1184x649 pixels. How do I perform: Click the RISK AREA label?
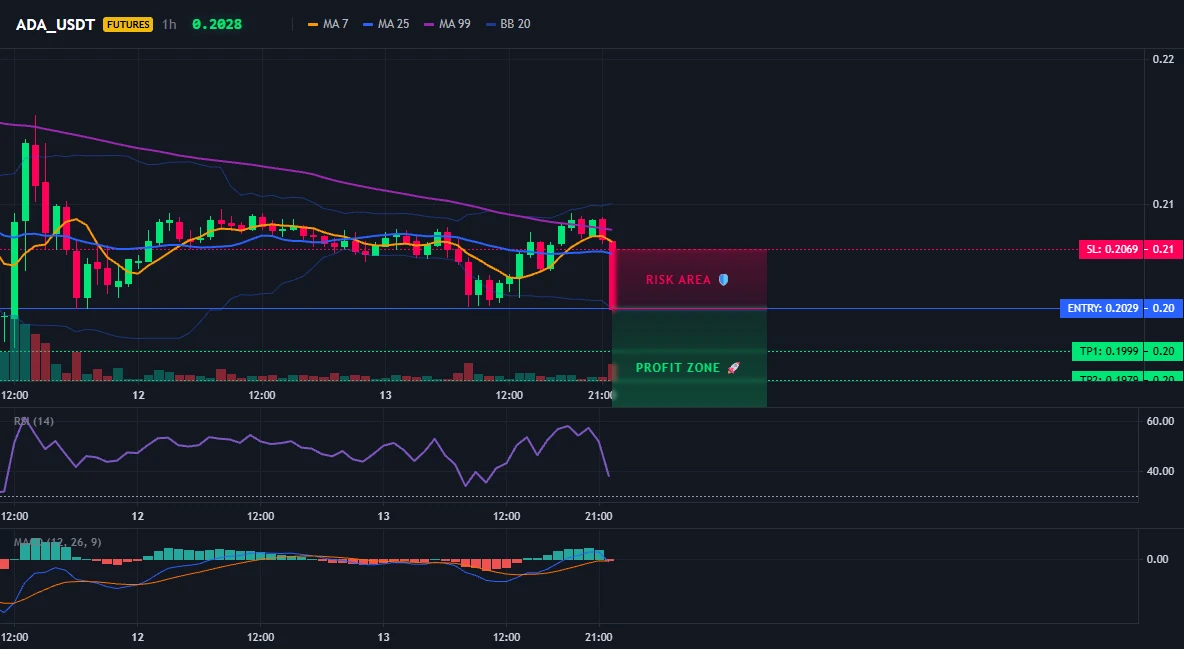[678, 280]
